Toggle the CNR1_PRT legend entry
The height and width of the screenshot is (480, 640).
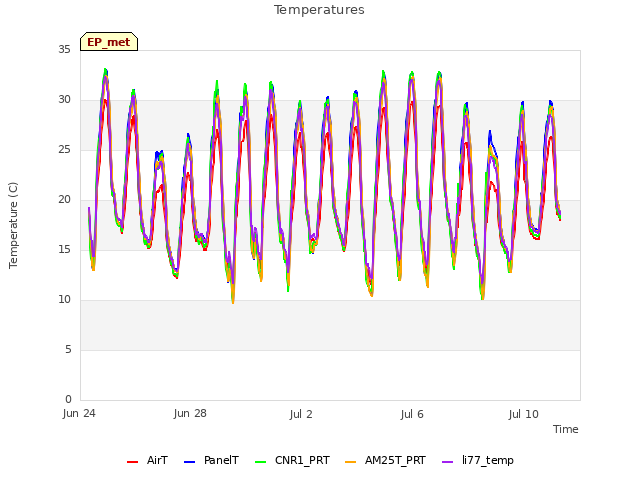292,461
